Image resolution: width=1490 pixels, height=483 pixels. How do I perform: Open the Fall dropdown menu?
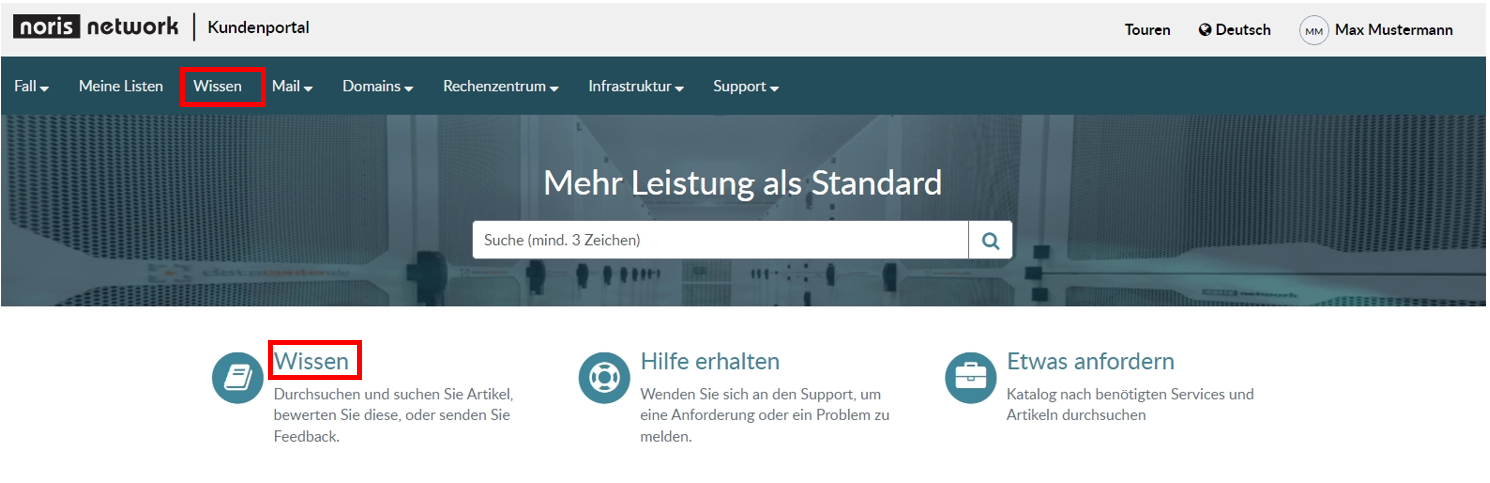tap(32, 87)
